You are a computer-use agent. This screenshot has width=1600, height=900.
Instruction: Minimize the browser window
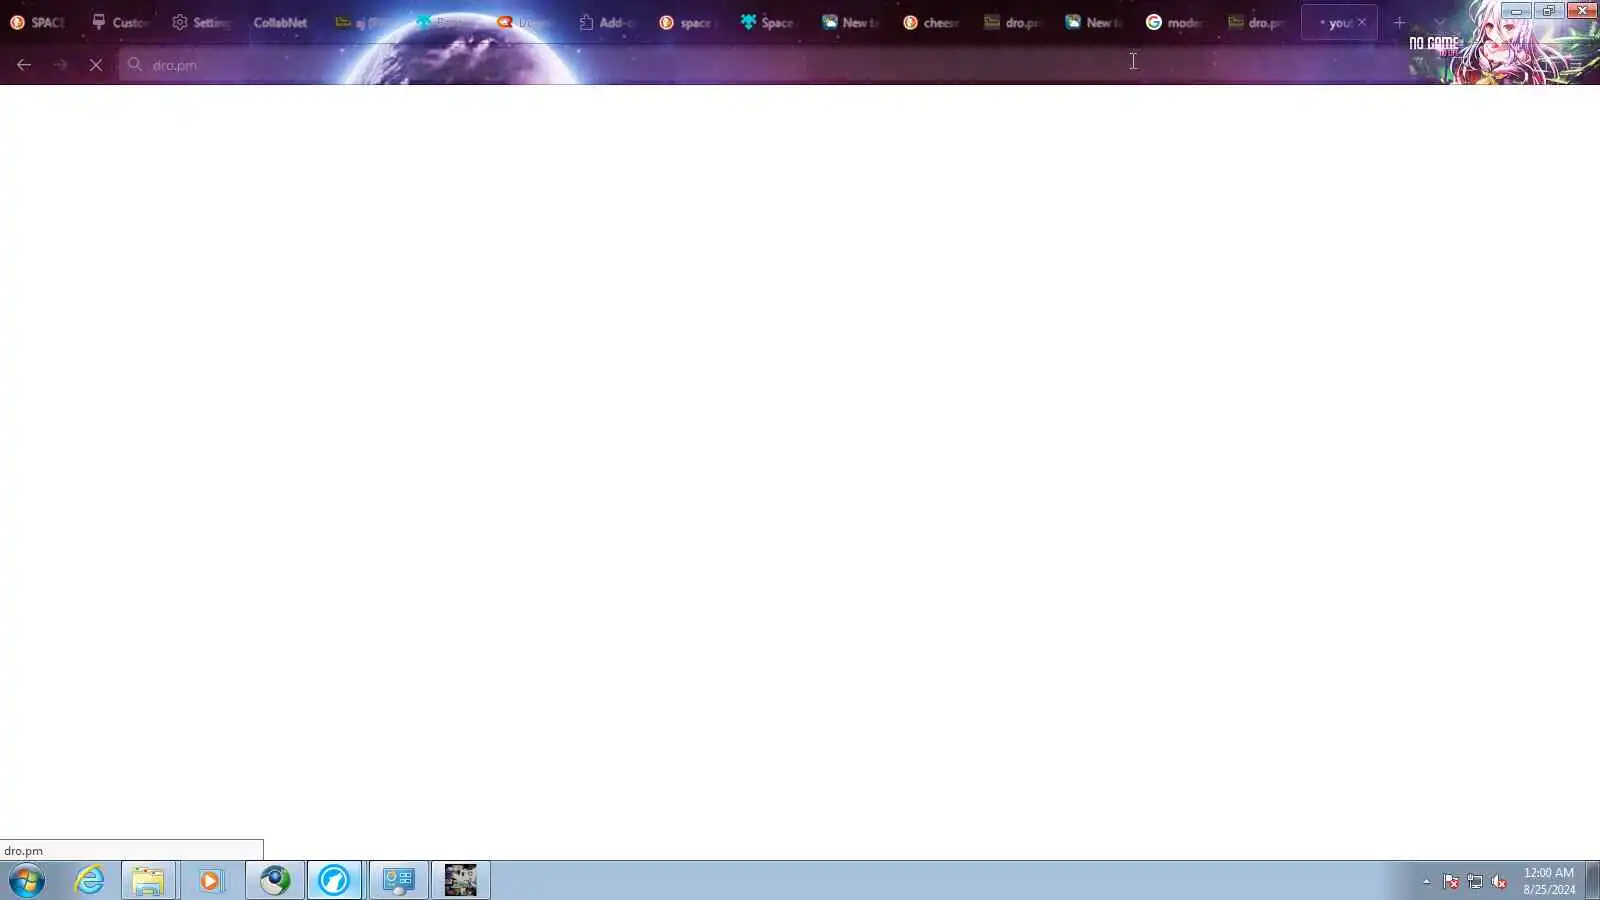1516,11
